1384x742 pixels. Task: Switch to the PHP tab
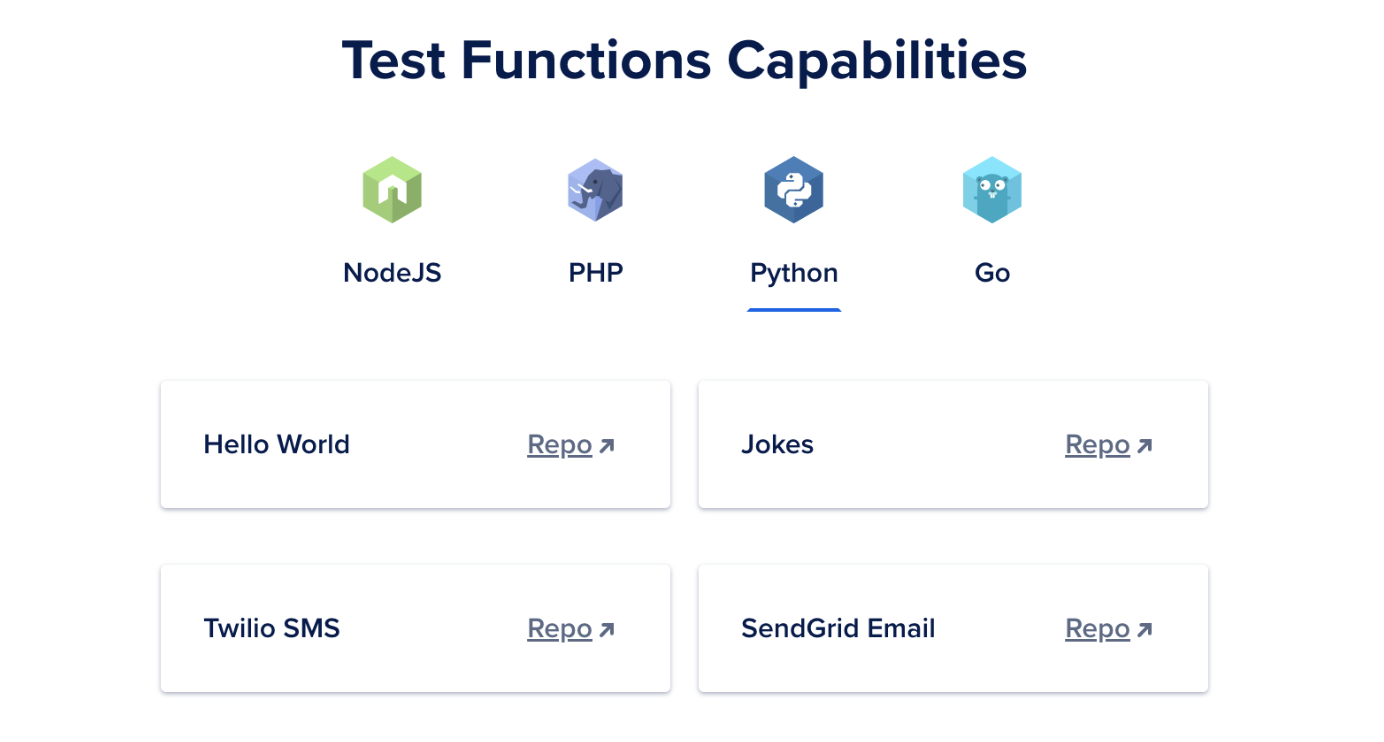595,271
